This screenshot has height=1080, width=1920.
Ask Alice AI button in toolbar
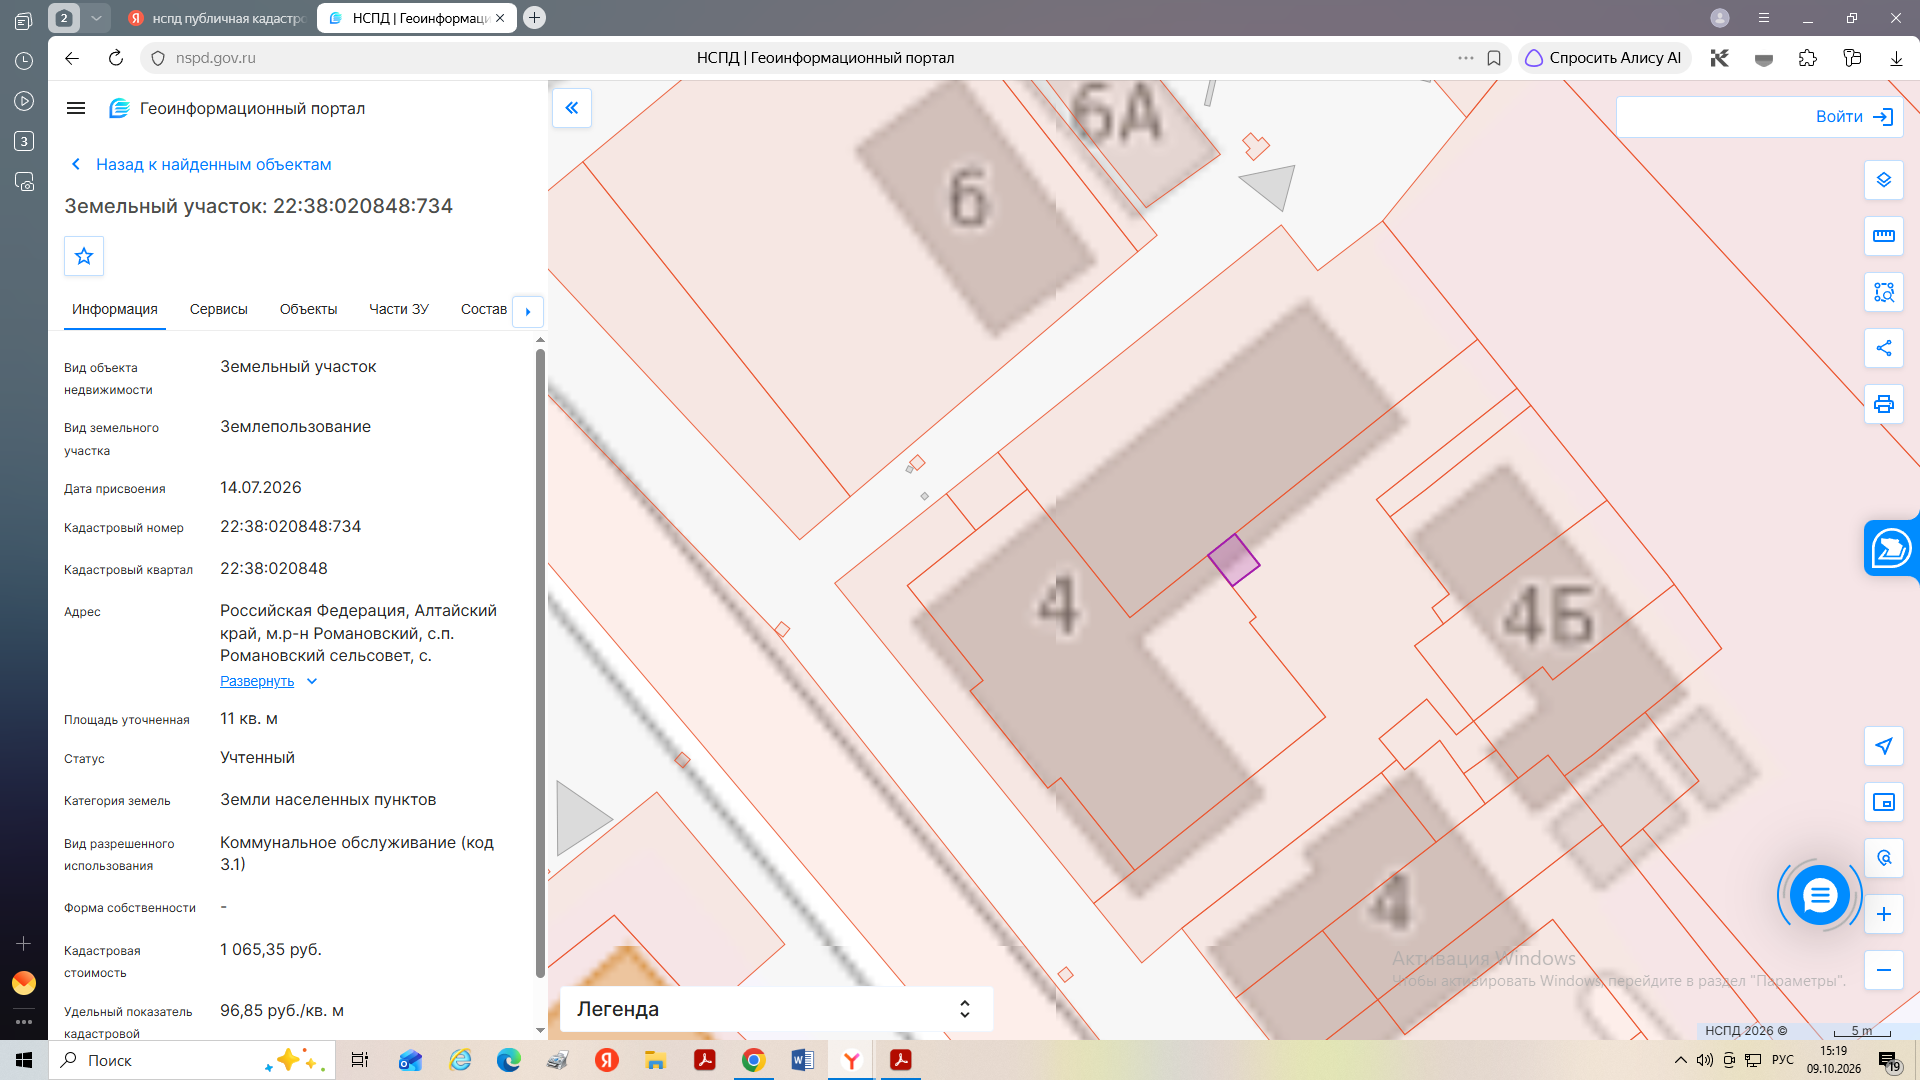pos(1604,58)
